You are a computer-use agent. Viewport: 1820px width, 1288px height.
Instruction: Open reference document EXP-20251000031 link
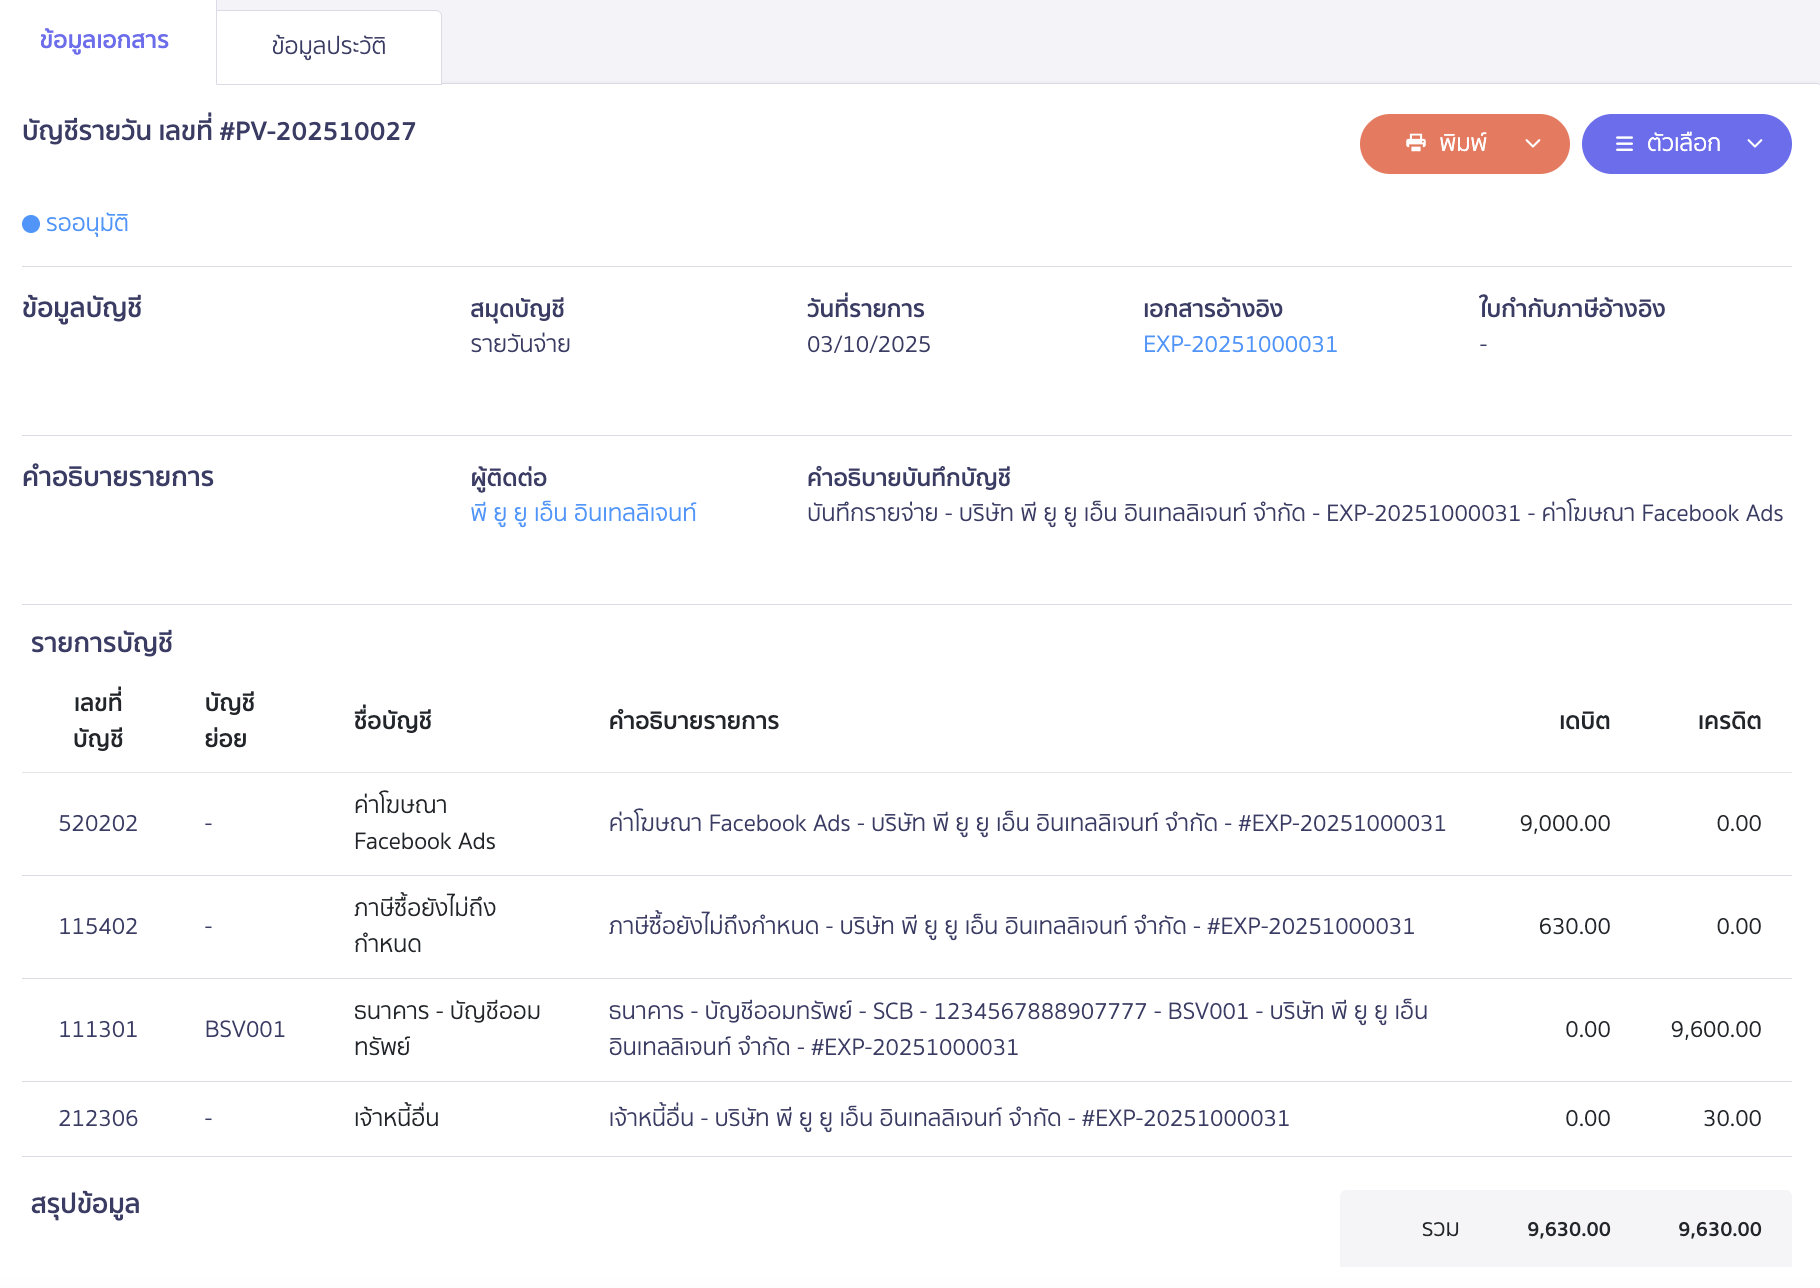(x=1239, y=344)
